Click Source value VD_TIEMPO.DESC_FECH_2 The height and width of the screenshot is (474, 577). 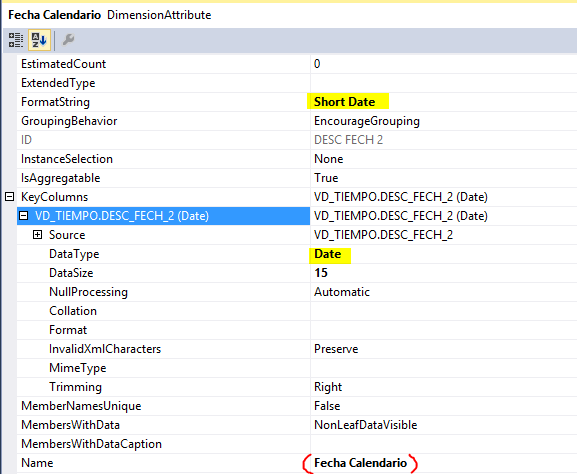coord(383,235)
